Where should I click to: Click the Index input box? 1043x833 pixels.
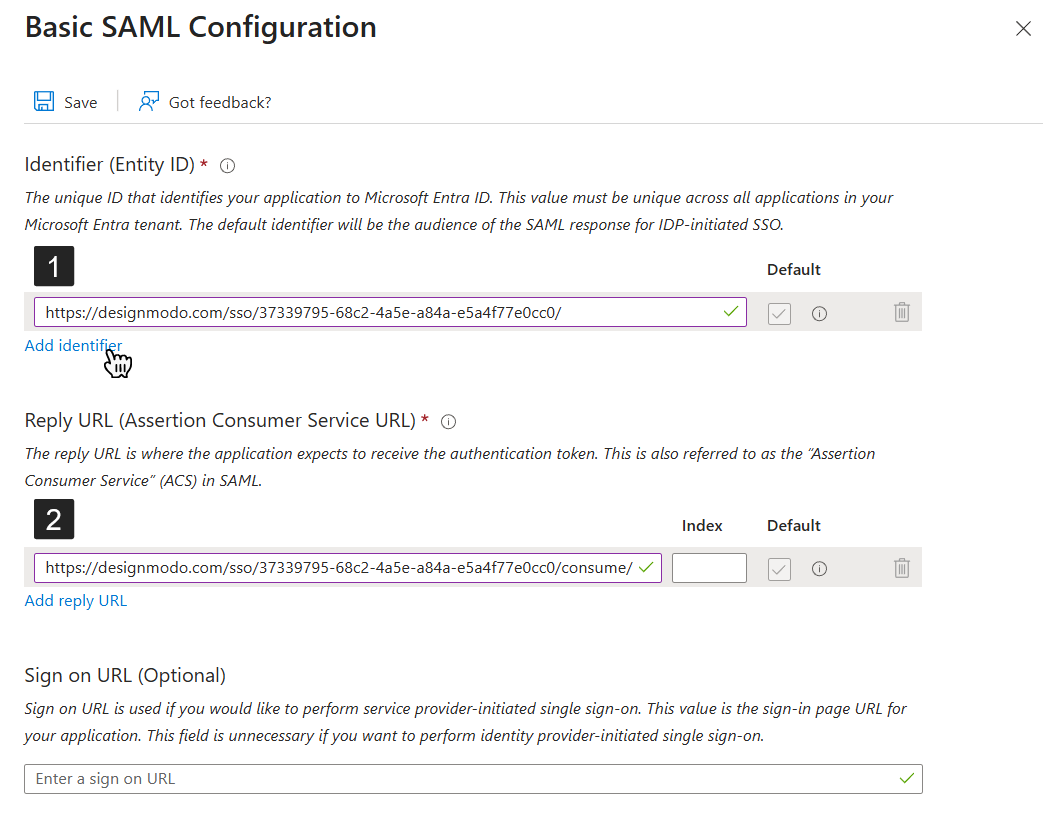(709, 568)
